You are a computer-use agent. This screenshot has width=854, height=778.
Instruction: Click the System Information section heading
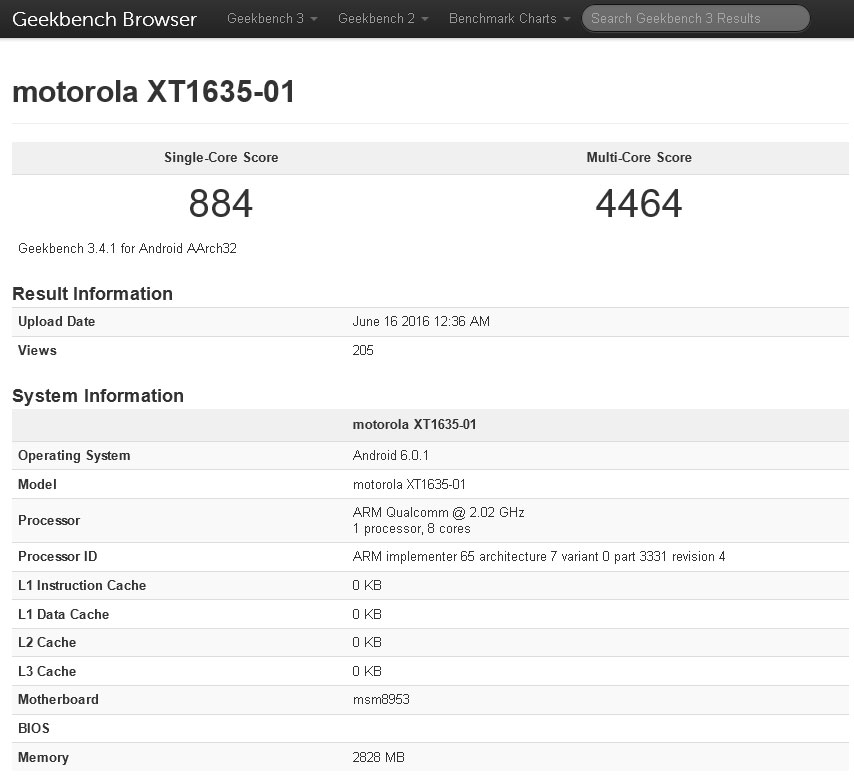click(98, 396)
